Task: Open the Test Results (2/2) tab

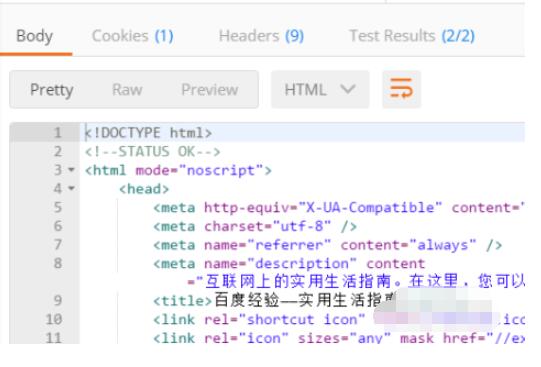Action: pyautogui.click(x=412, y=36)
